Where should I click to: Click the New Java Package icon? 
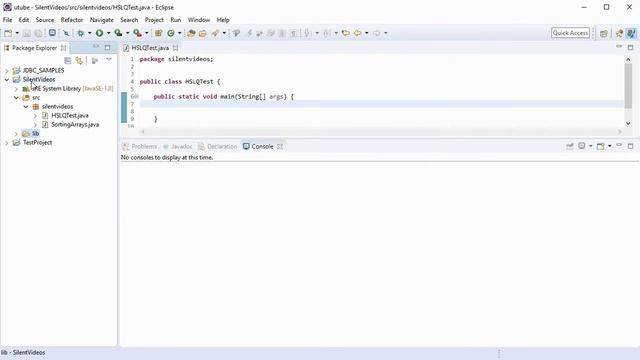pyautogui.click(x=158, y=33)
